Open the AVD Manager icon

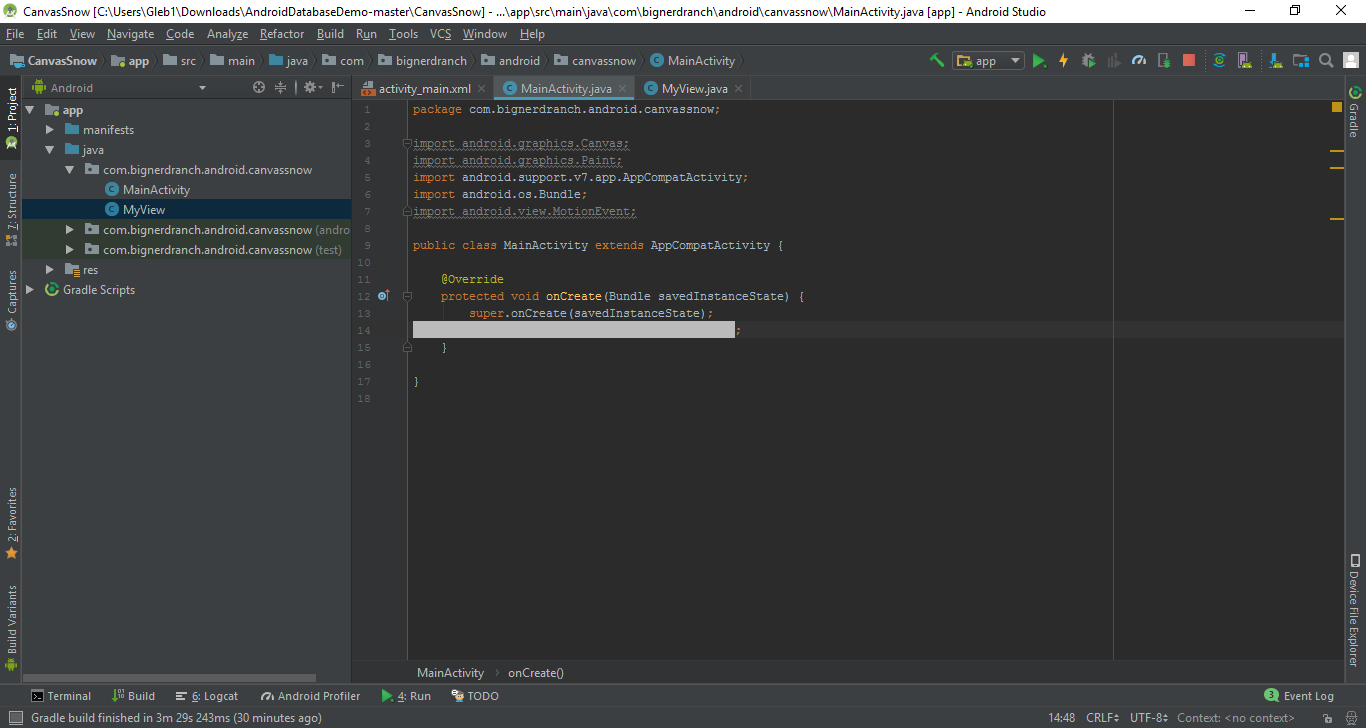tap(1245, 61)
